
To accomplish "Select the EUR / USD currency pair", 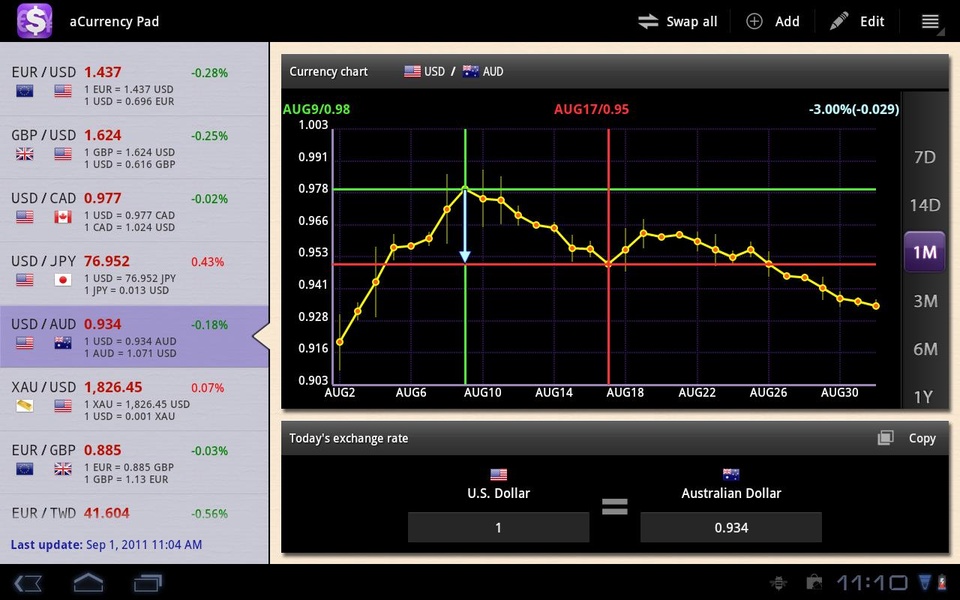I will 134,85.
